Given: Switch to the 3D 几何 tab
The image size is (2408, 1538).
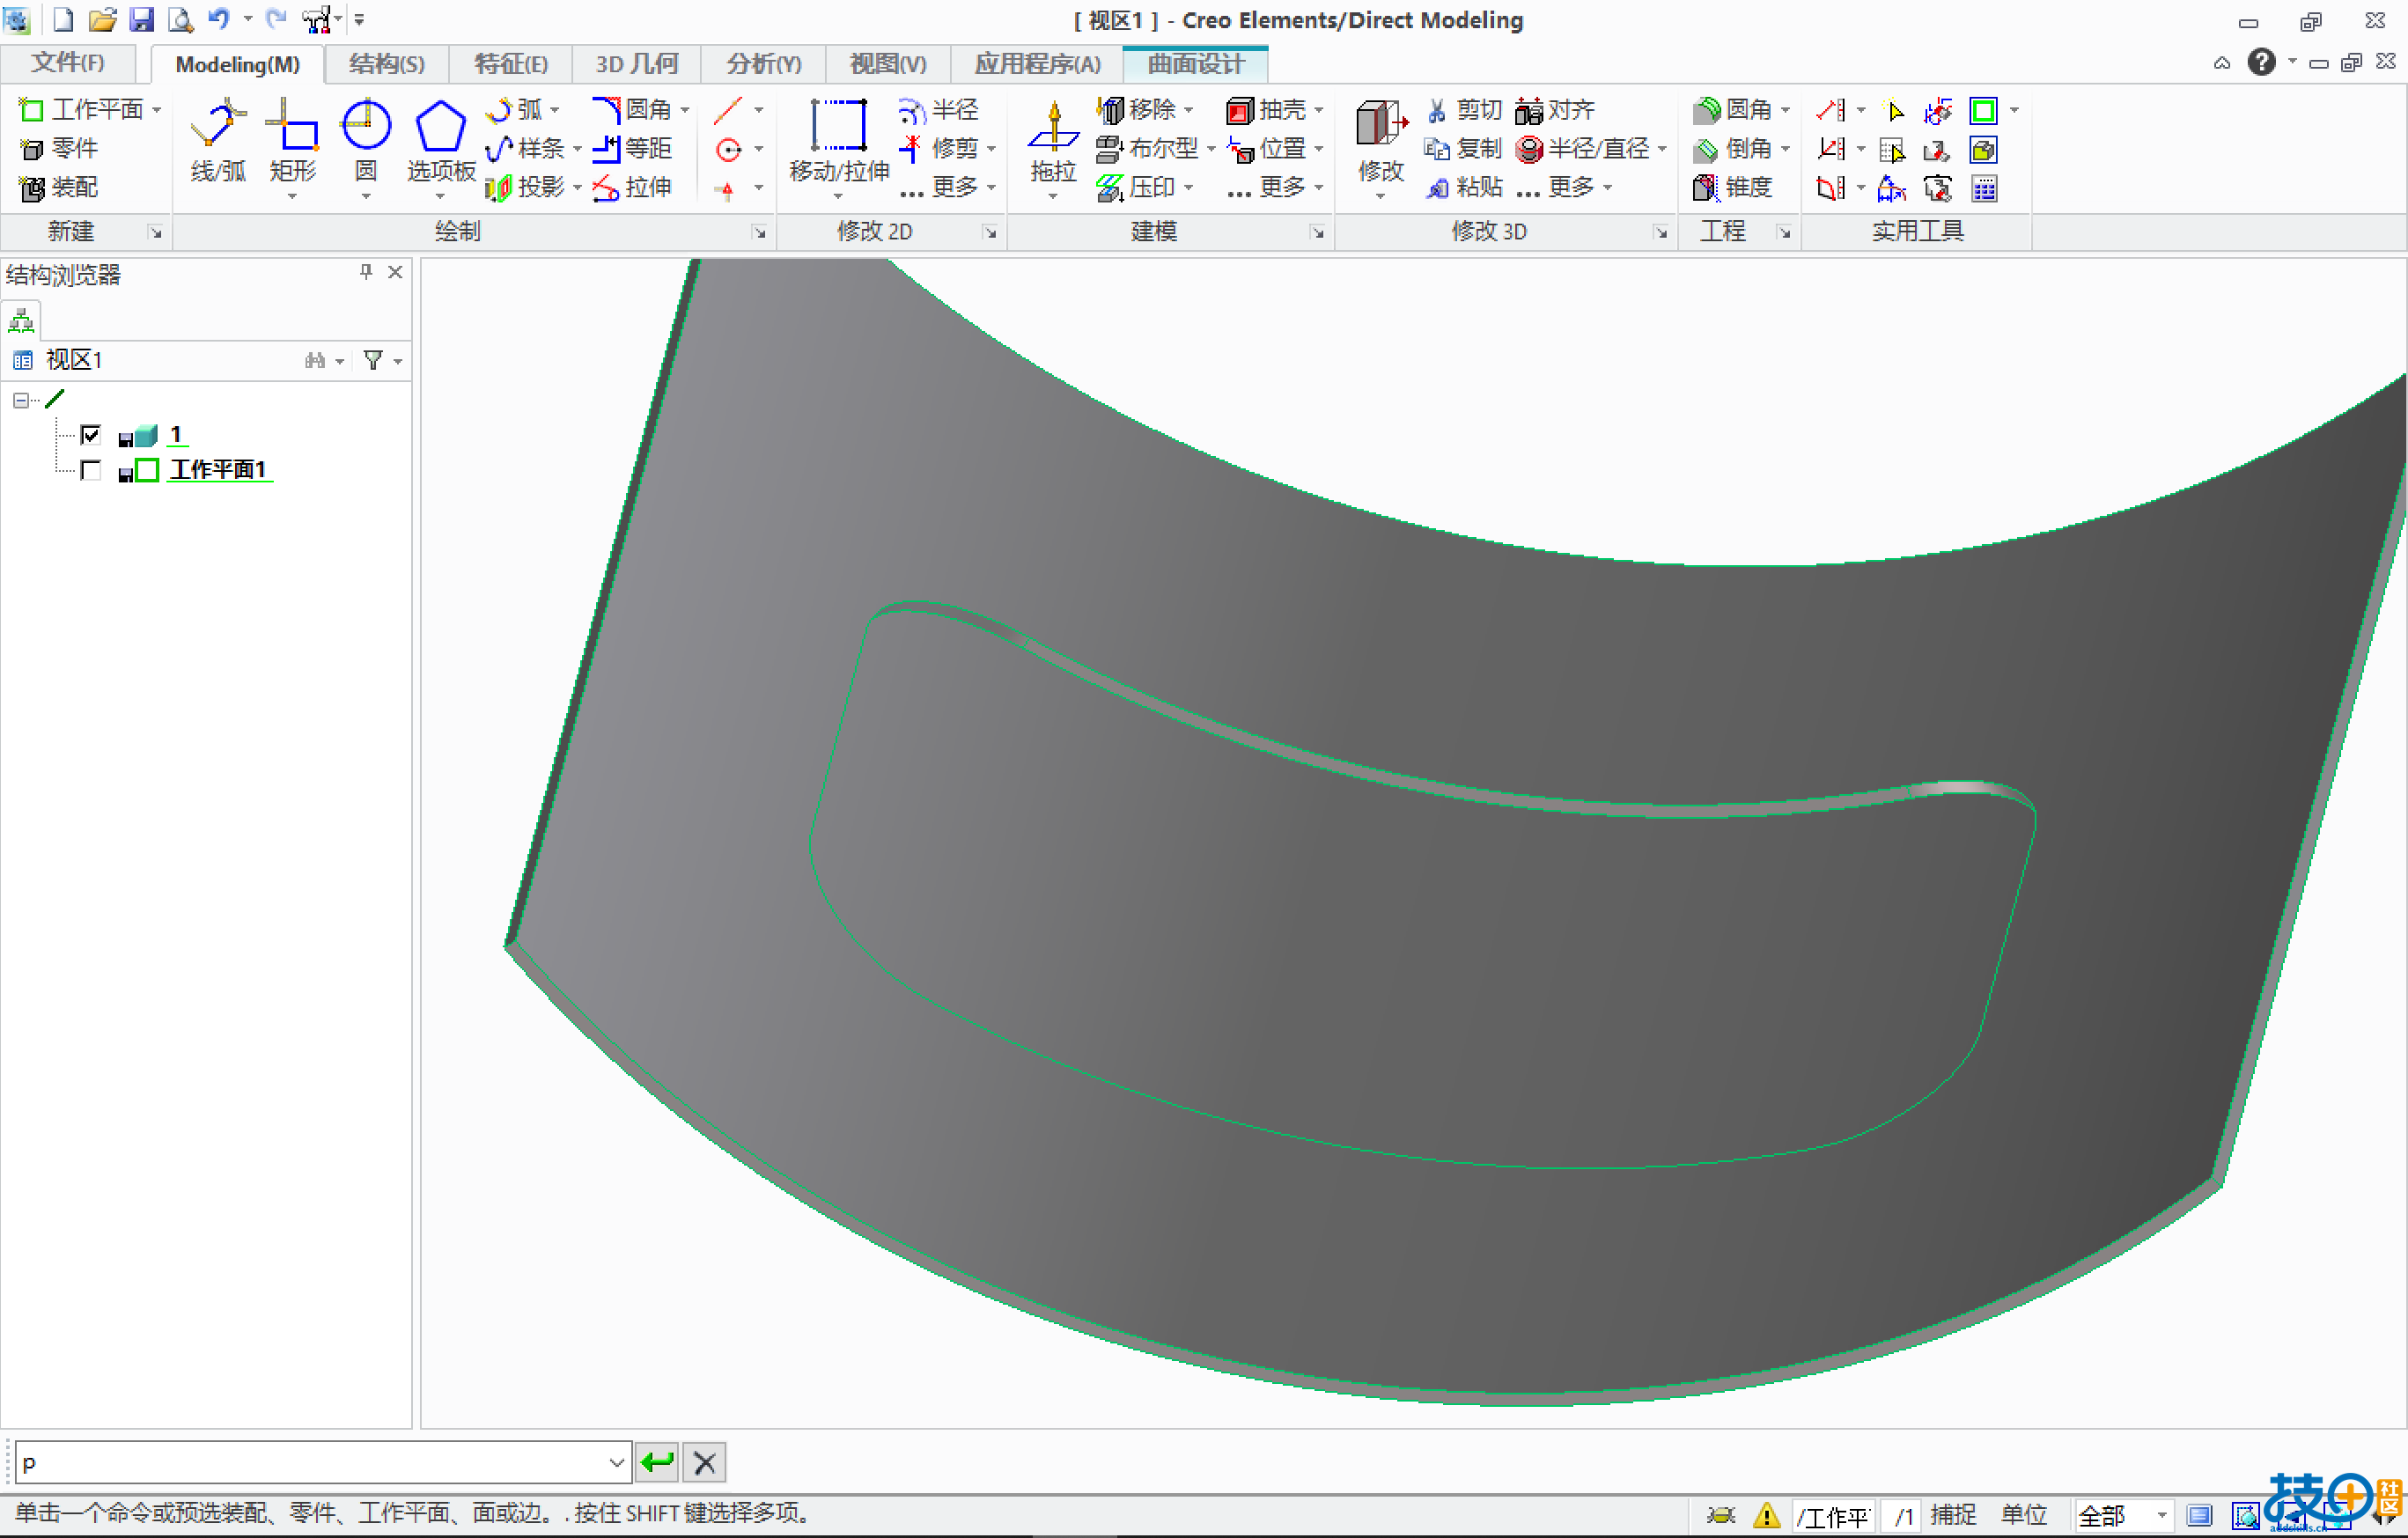Looking at the screenshot, I should [x=637, y=63].
